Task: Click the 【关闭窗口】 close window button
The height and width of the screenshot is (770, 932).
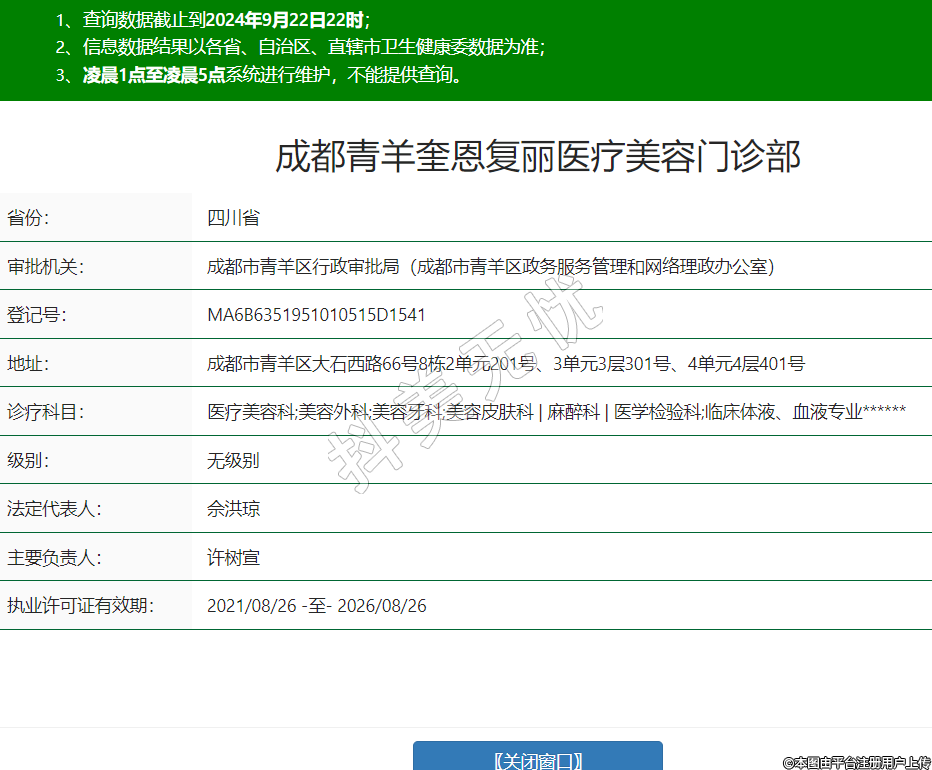Action: [538, 758]
